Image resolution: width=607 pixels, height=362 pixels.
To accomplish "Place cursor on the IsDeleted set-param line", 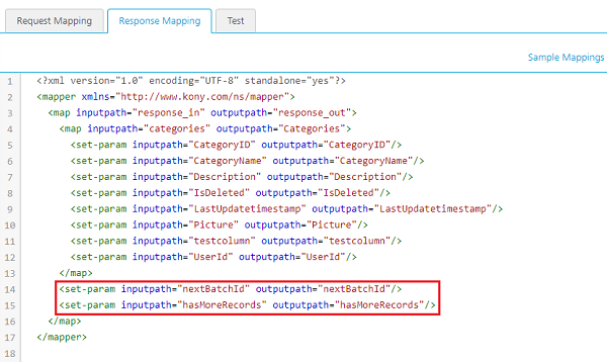I will tap(230, 193).
